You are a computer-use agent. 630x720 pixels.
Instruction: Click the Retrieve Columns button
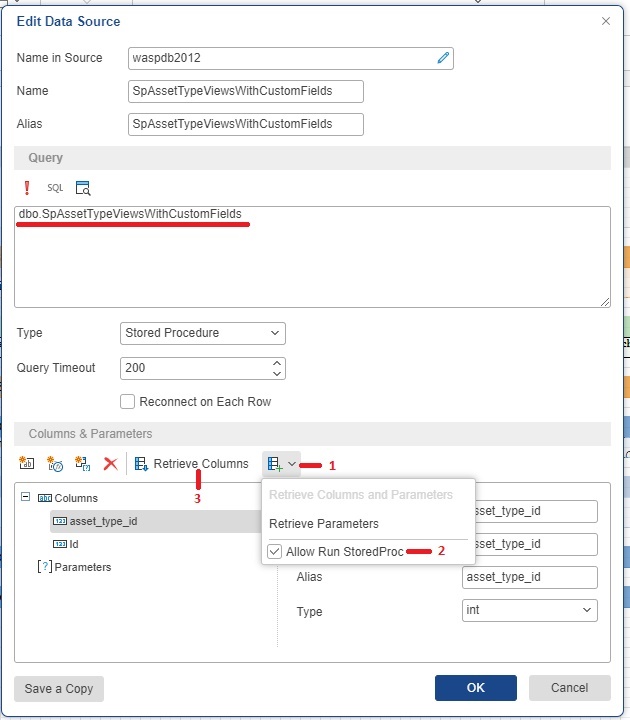[191, 464]
